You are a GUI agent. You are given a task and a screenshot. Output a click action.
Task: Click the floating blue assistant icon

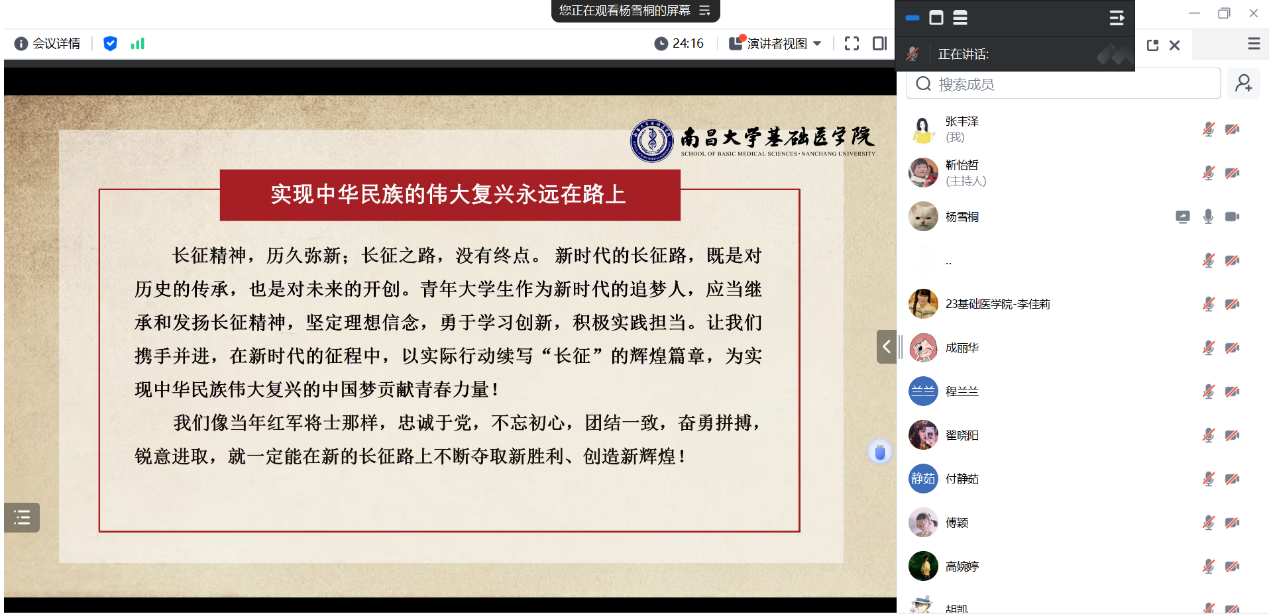click(880, 453)
